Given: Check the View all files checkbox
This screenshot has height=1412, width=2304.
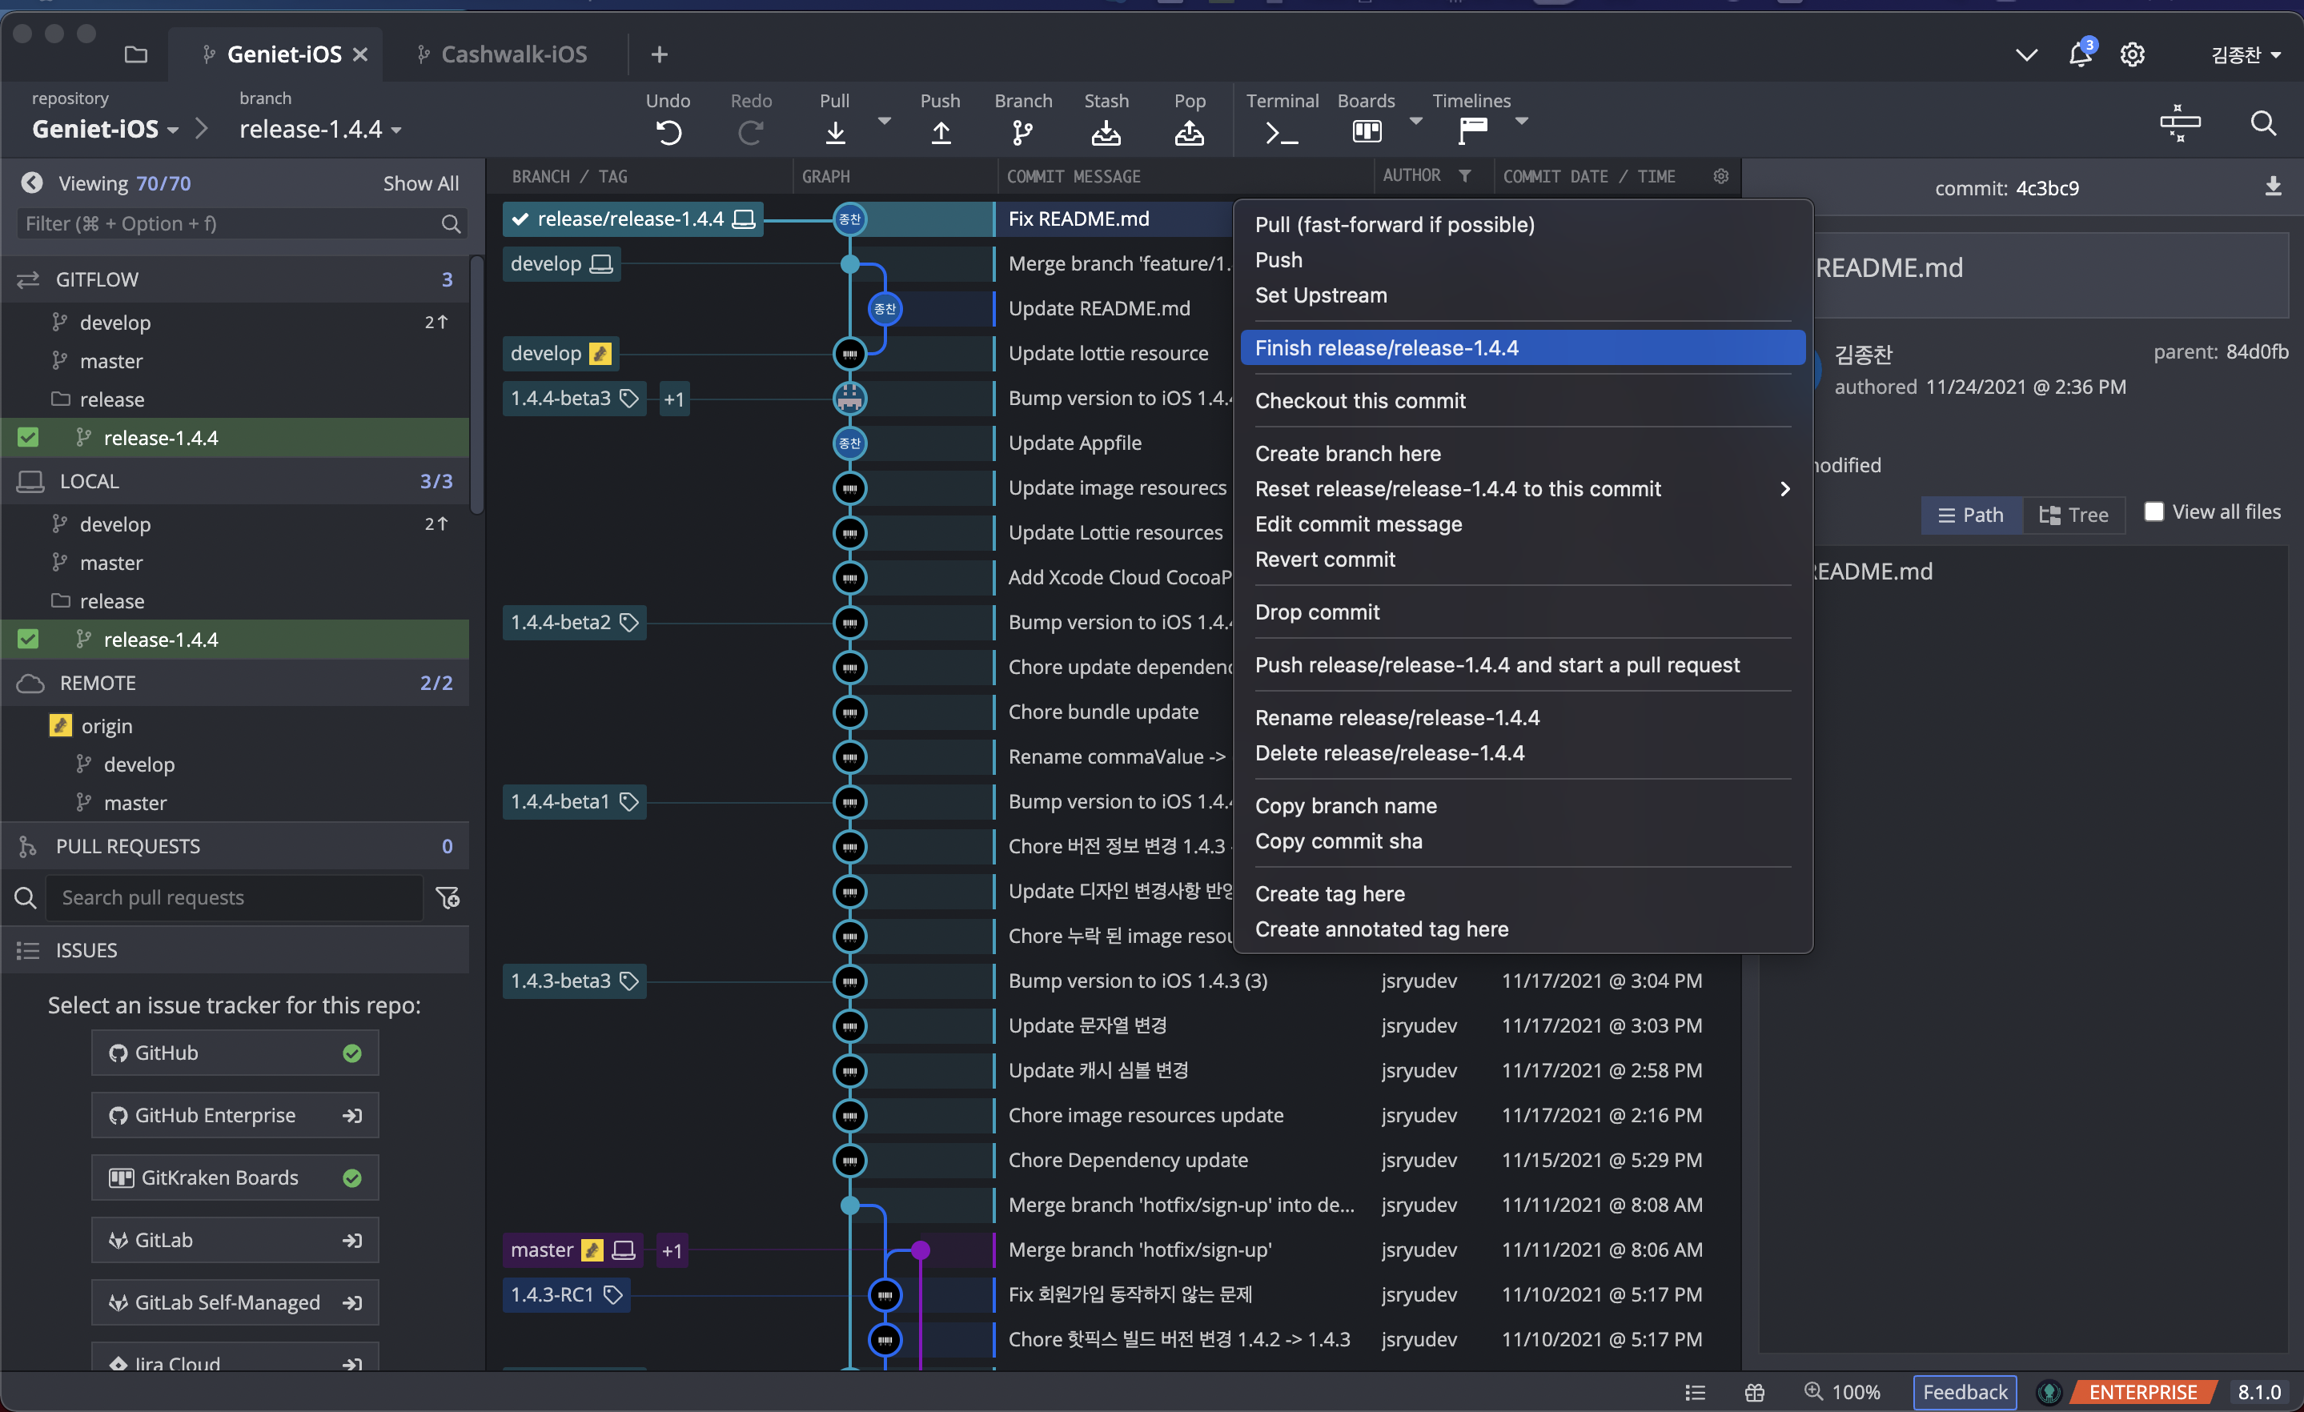Looking at the screenshot, I should [x=2154, y=512].
